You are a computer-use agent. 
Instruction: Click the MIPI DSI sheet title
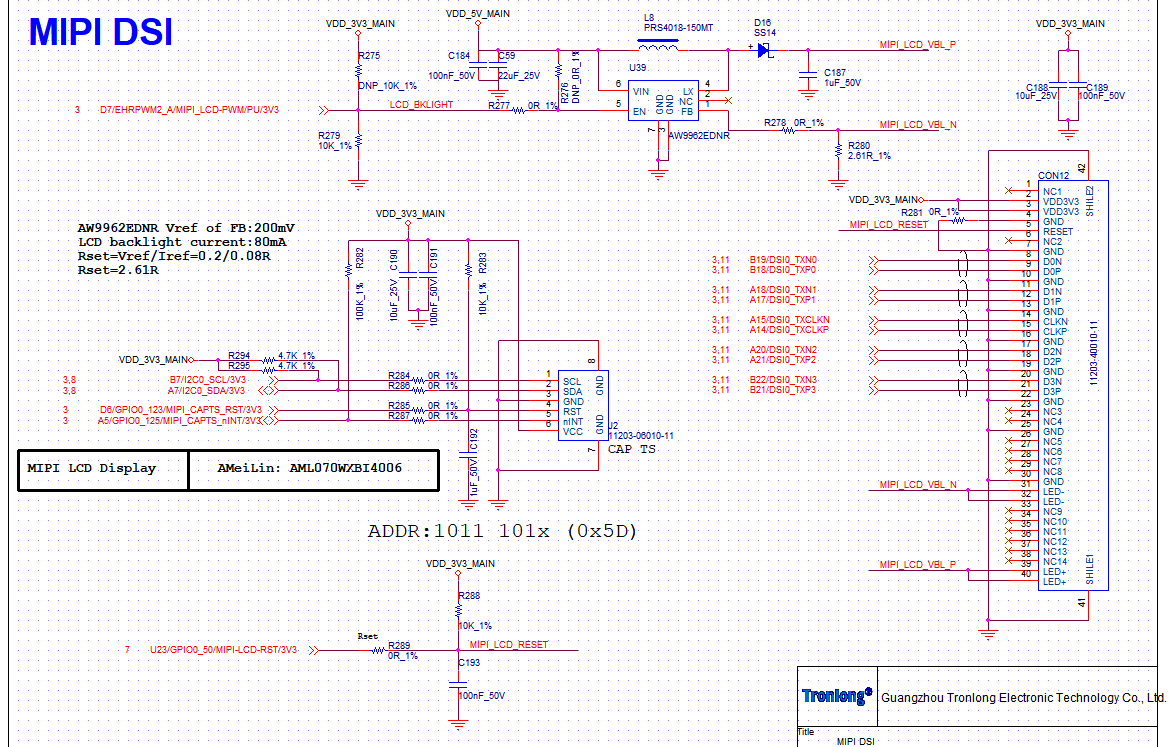(100, 33)
